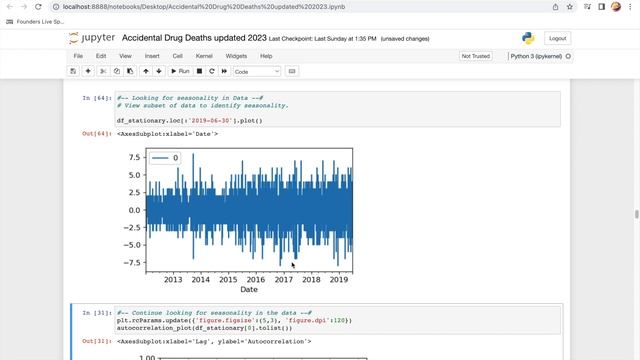Click the (unsaved changes) status text

[405, 39]
